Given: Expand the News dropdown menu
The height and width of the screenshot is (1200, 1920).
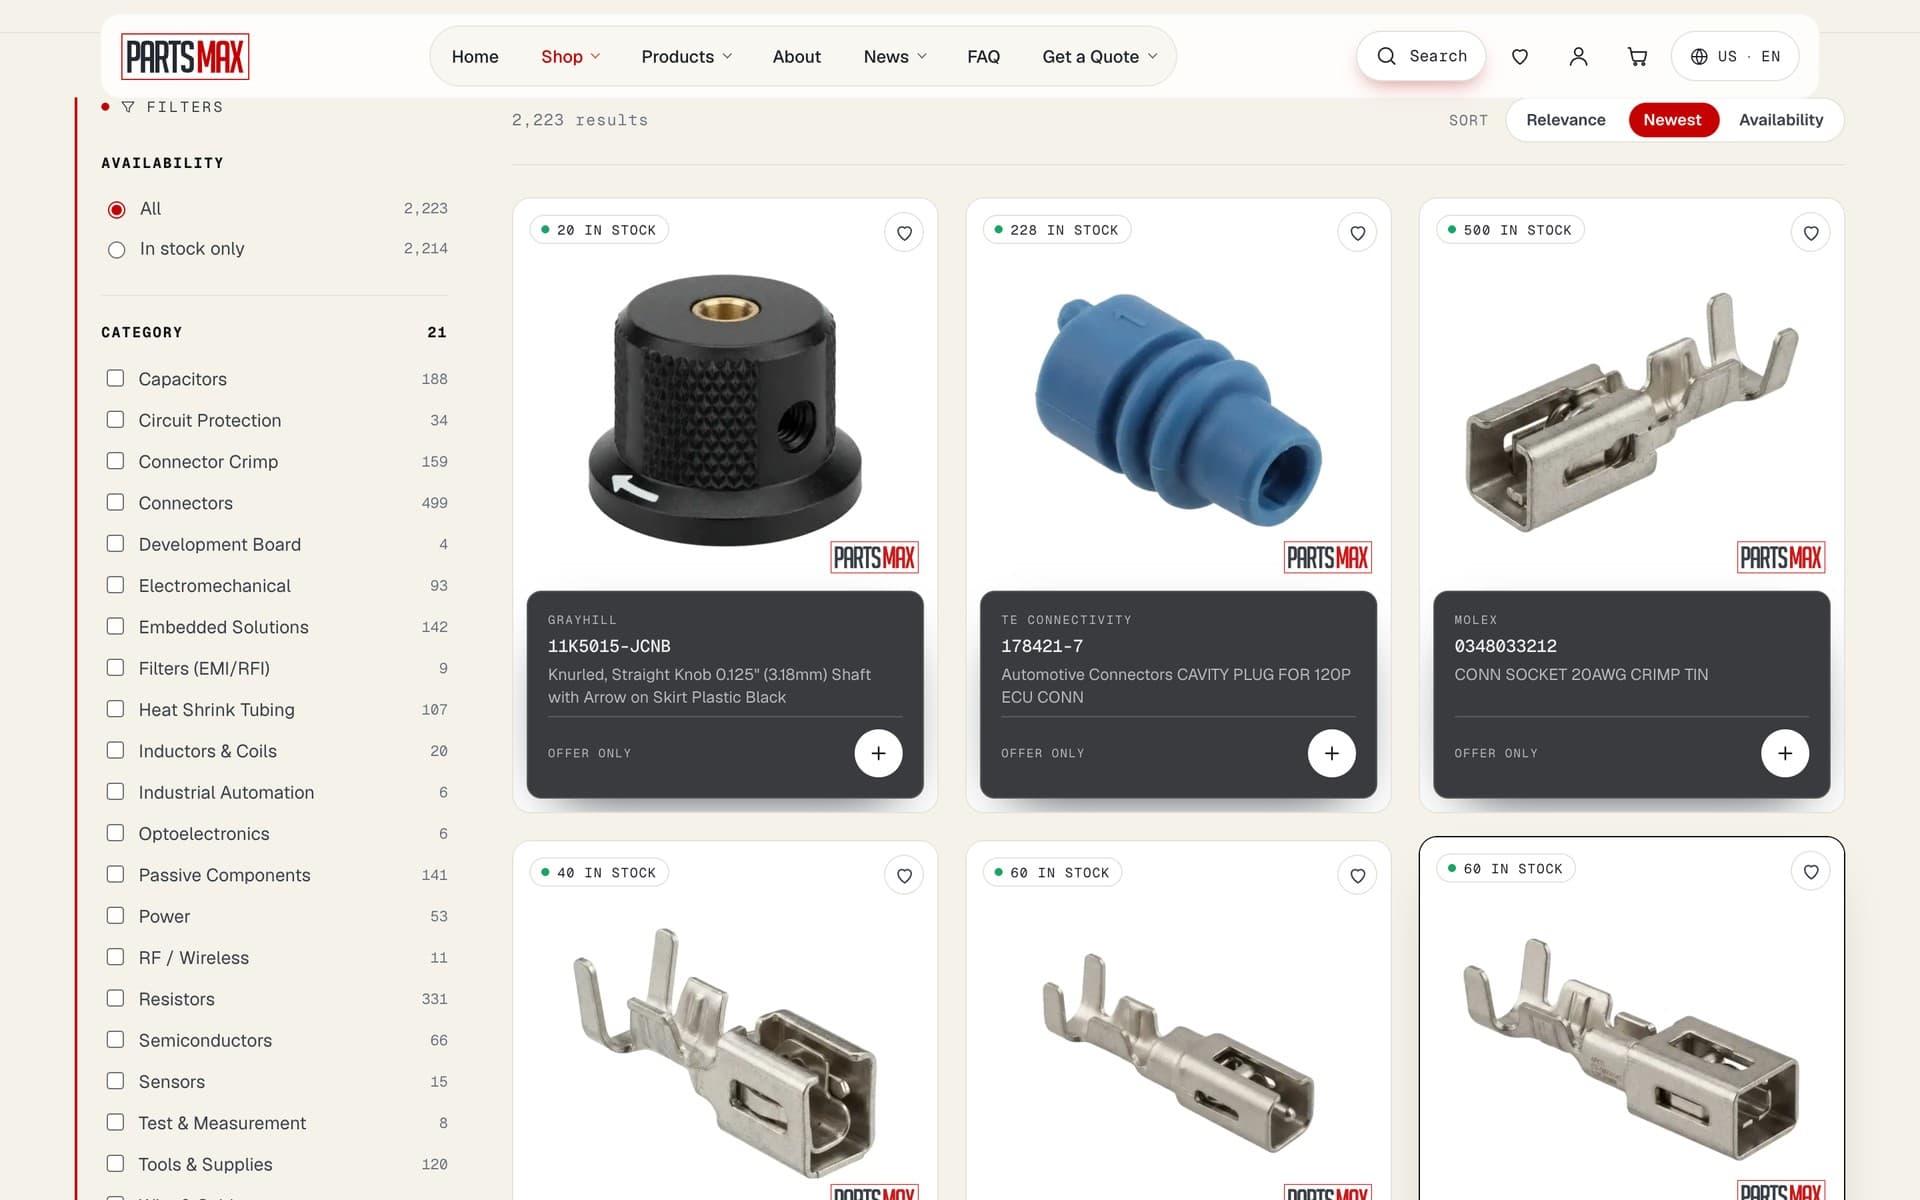Looking at the screenshot, I should click(894, 57).
